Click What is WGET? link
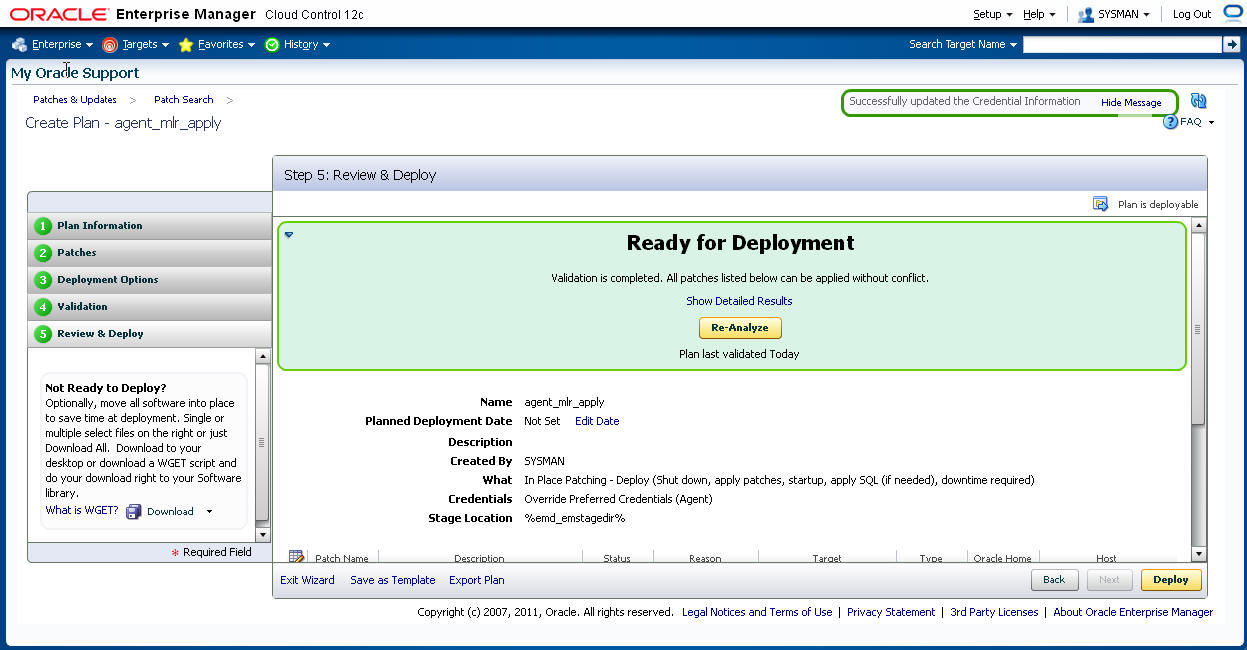Viewport: 1247px width, 650px height. [x=81, y=510]
